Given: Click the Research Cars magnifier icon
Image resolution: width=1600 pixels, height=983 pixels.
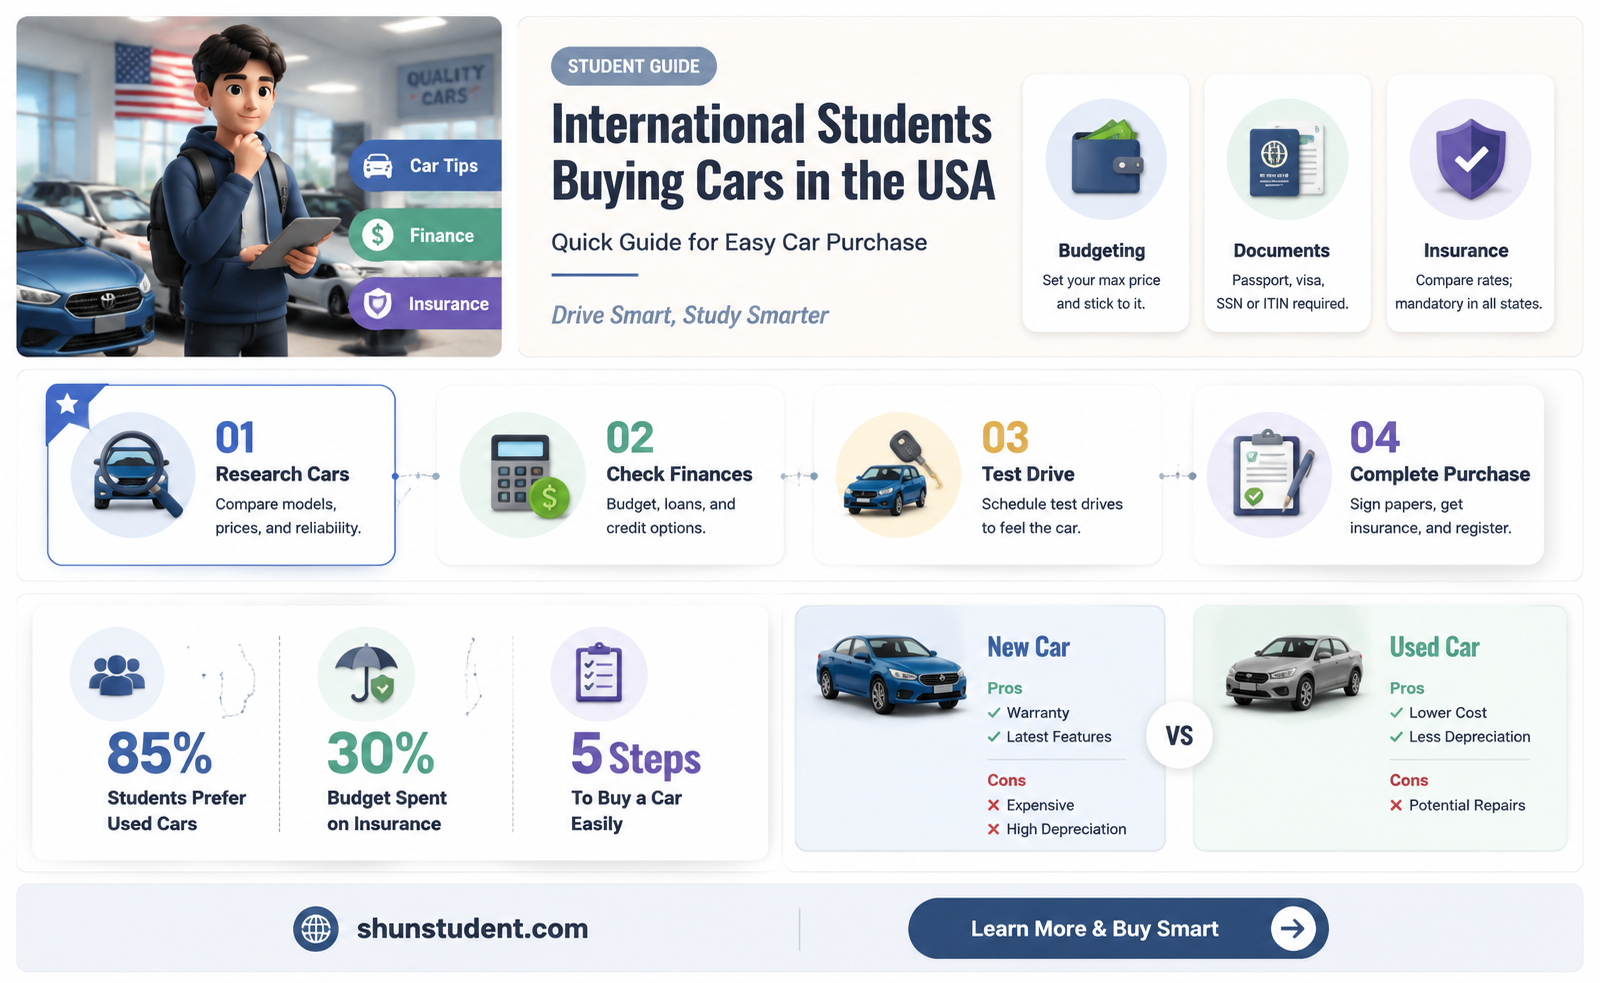Looking at the screenshot, I should pyautogui.click(x=135, y=474).
